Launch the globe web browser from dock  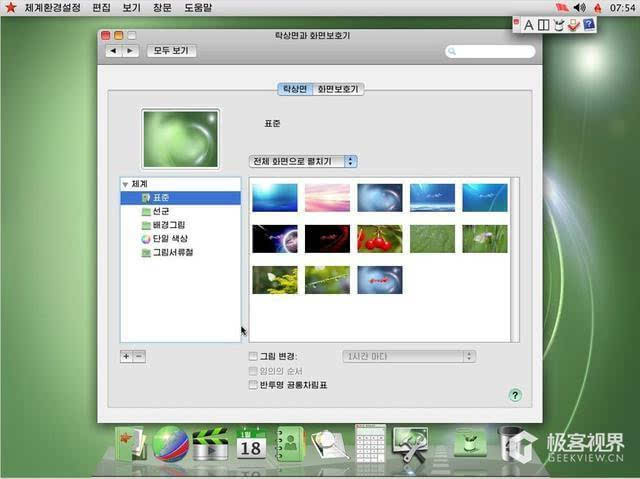point(170,443)
